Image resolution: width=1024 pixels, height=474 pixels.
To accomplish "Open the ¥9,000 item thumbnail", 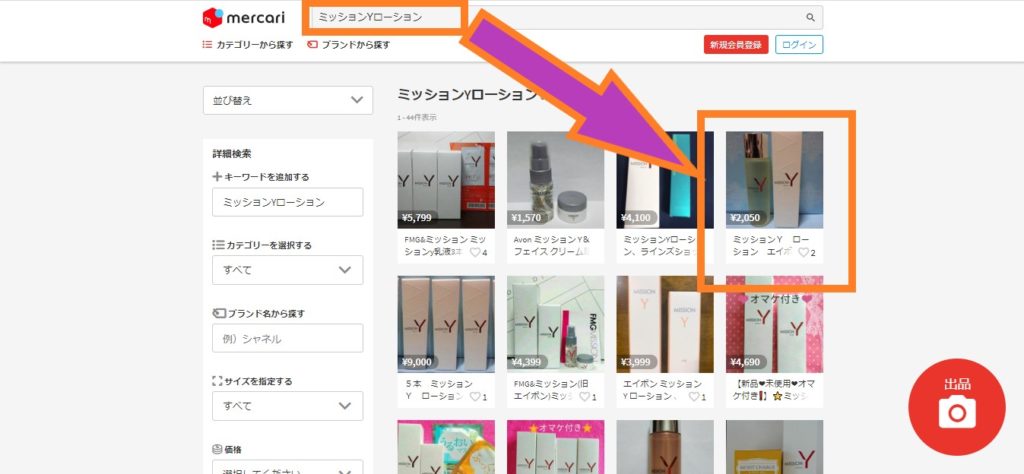I will click(446, 324).
